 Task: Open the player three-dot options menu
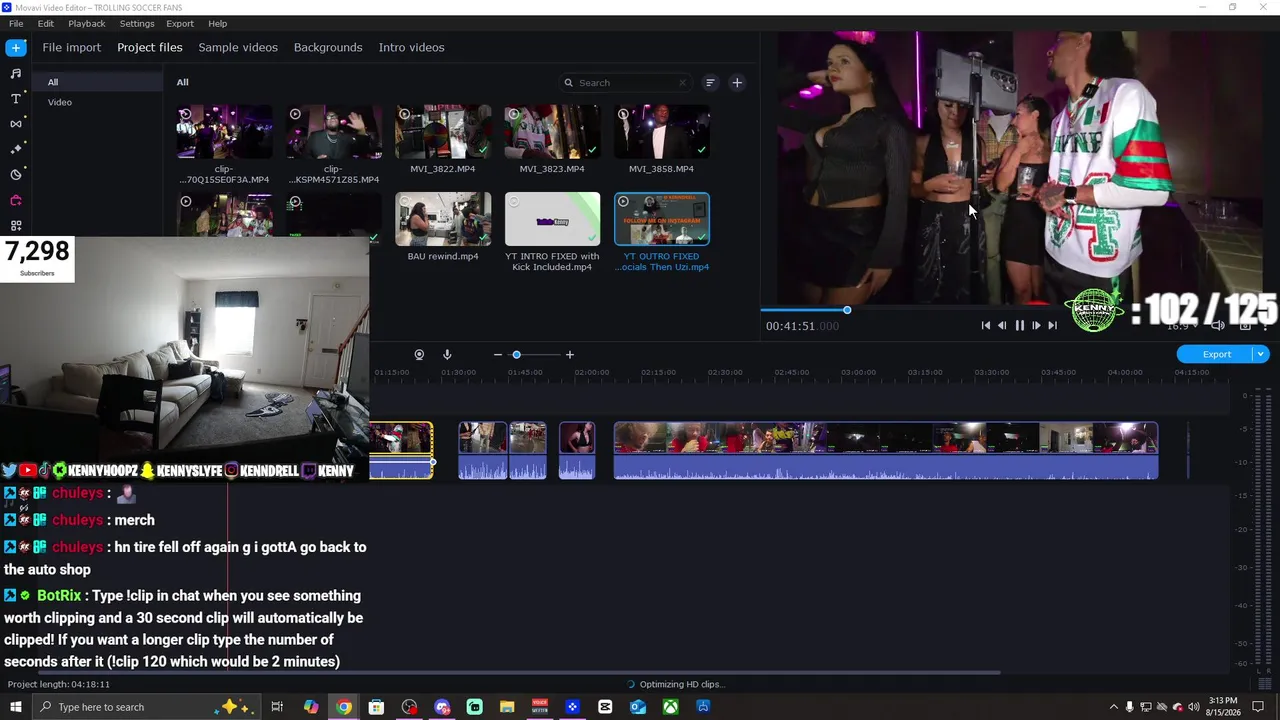[x=1266, y=325]
